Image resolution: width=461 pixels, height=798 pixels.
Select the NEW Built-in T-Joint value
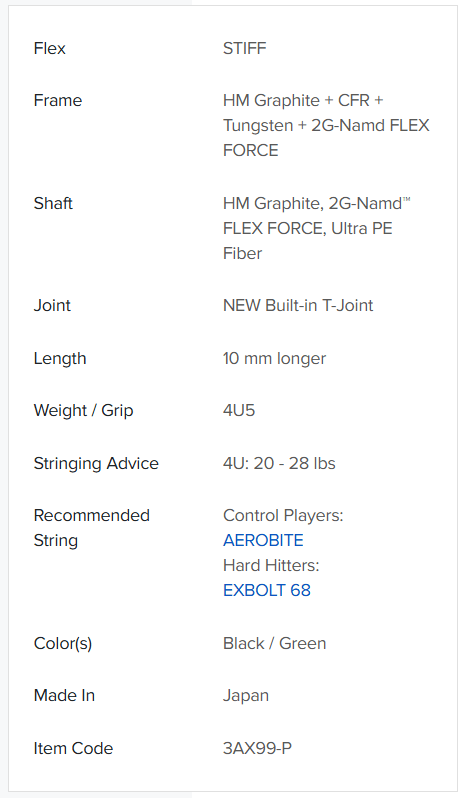pos(298,305)
